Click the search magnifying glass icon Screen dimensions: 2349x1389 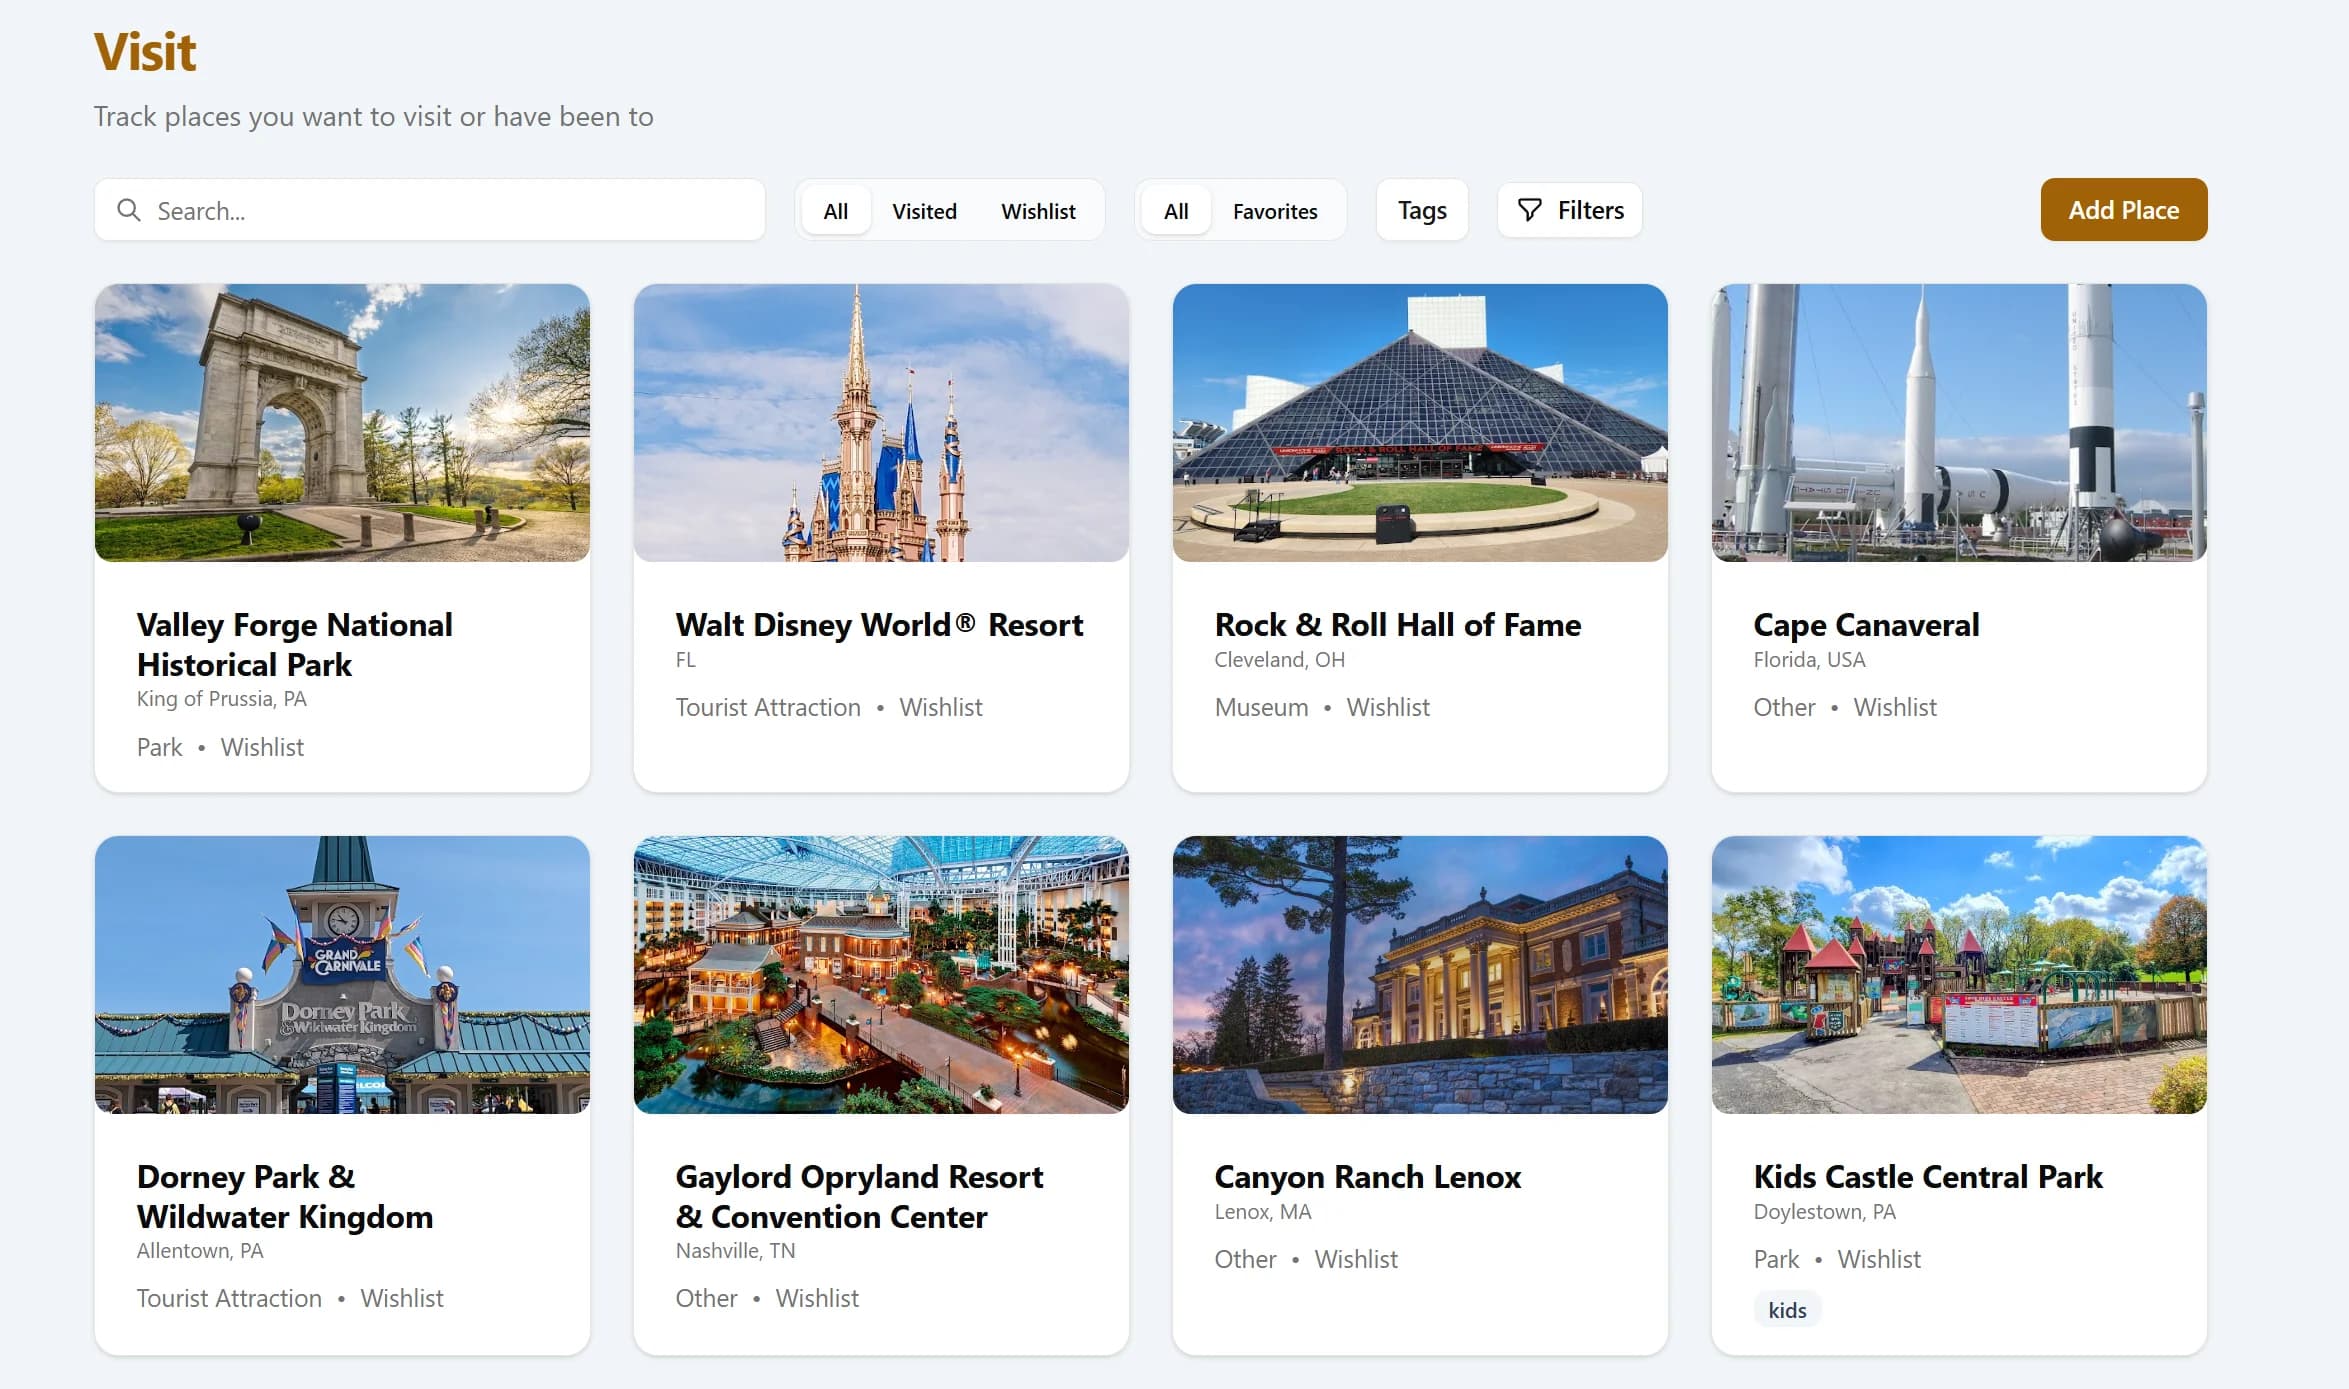(128, 210)
